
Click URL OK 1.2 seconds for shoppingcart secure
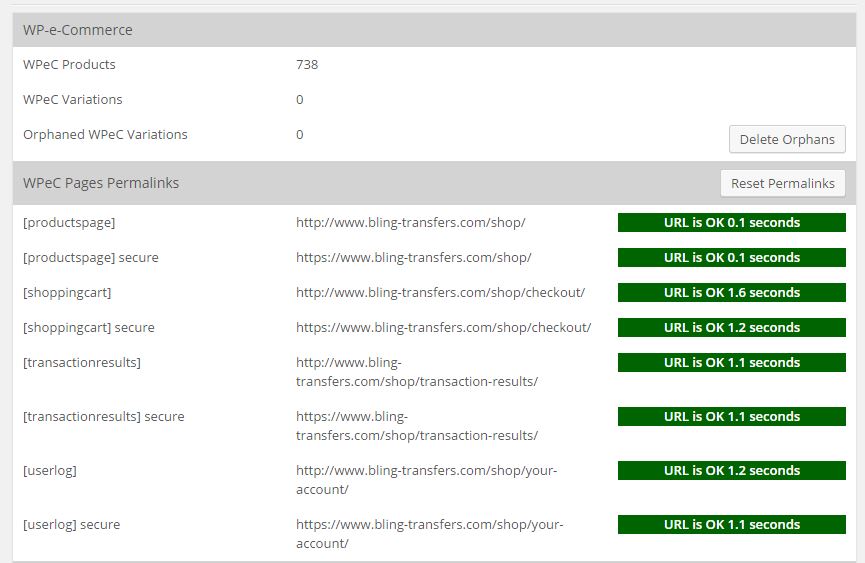click(x=731, y=328)
